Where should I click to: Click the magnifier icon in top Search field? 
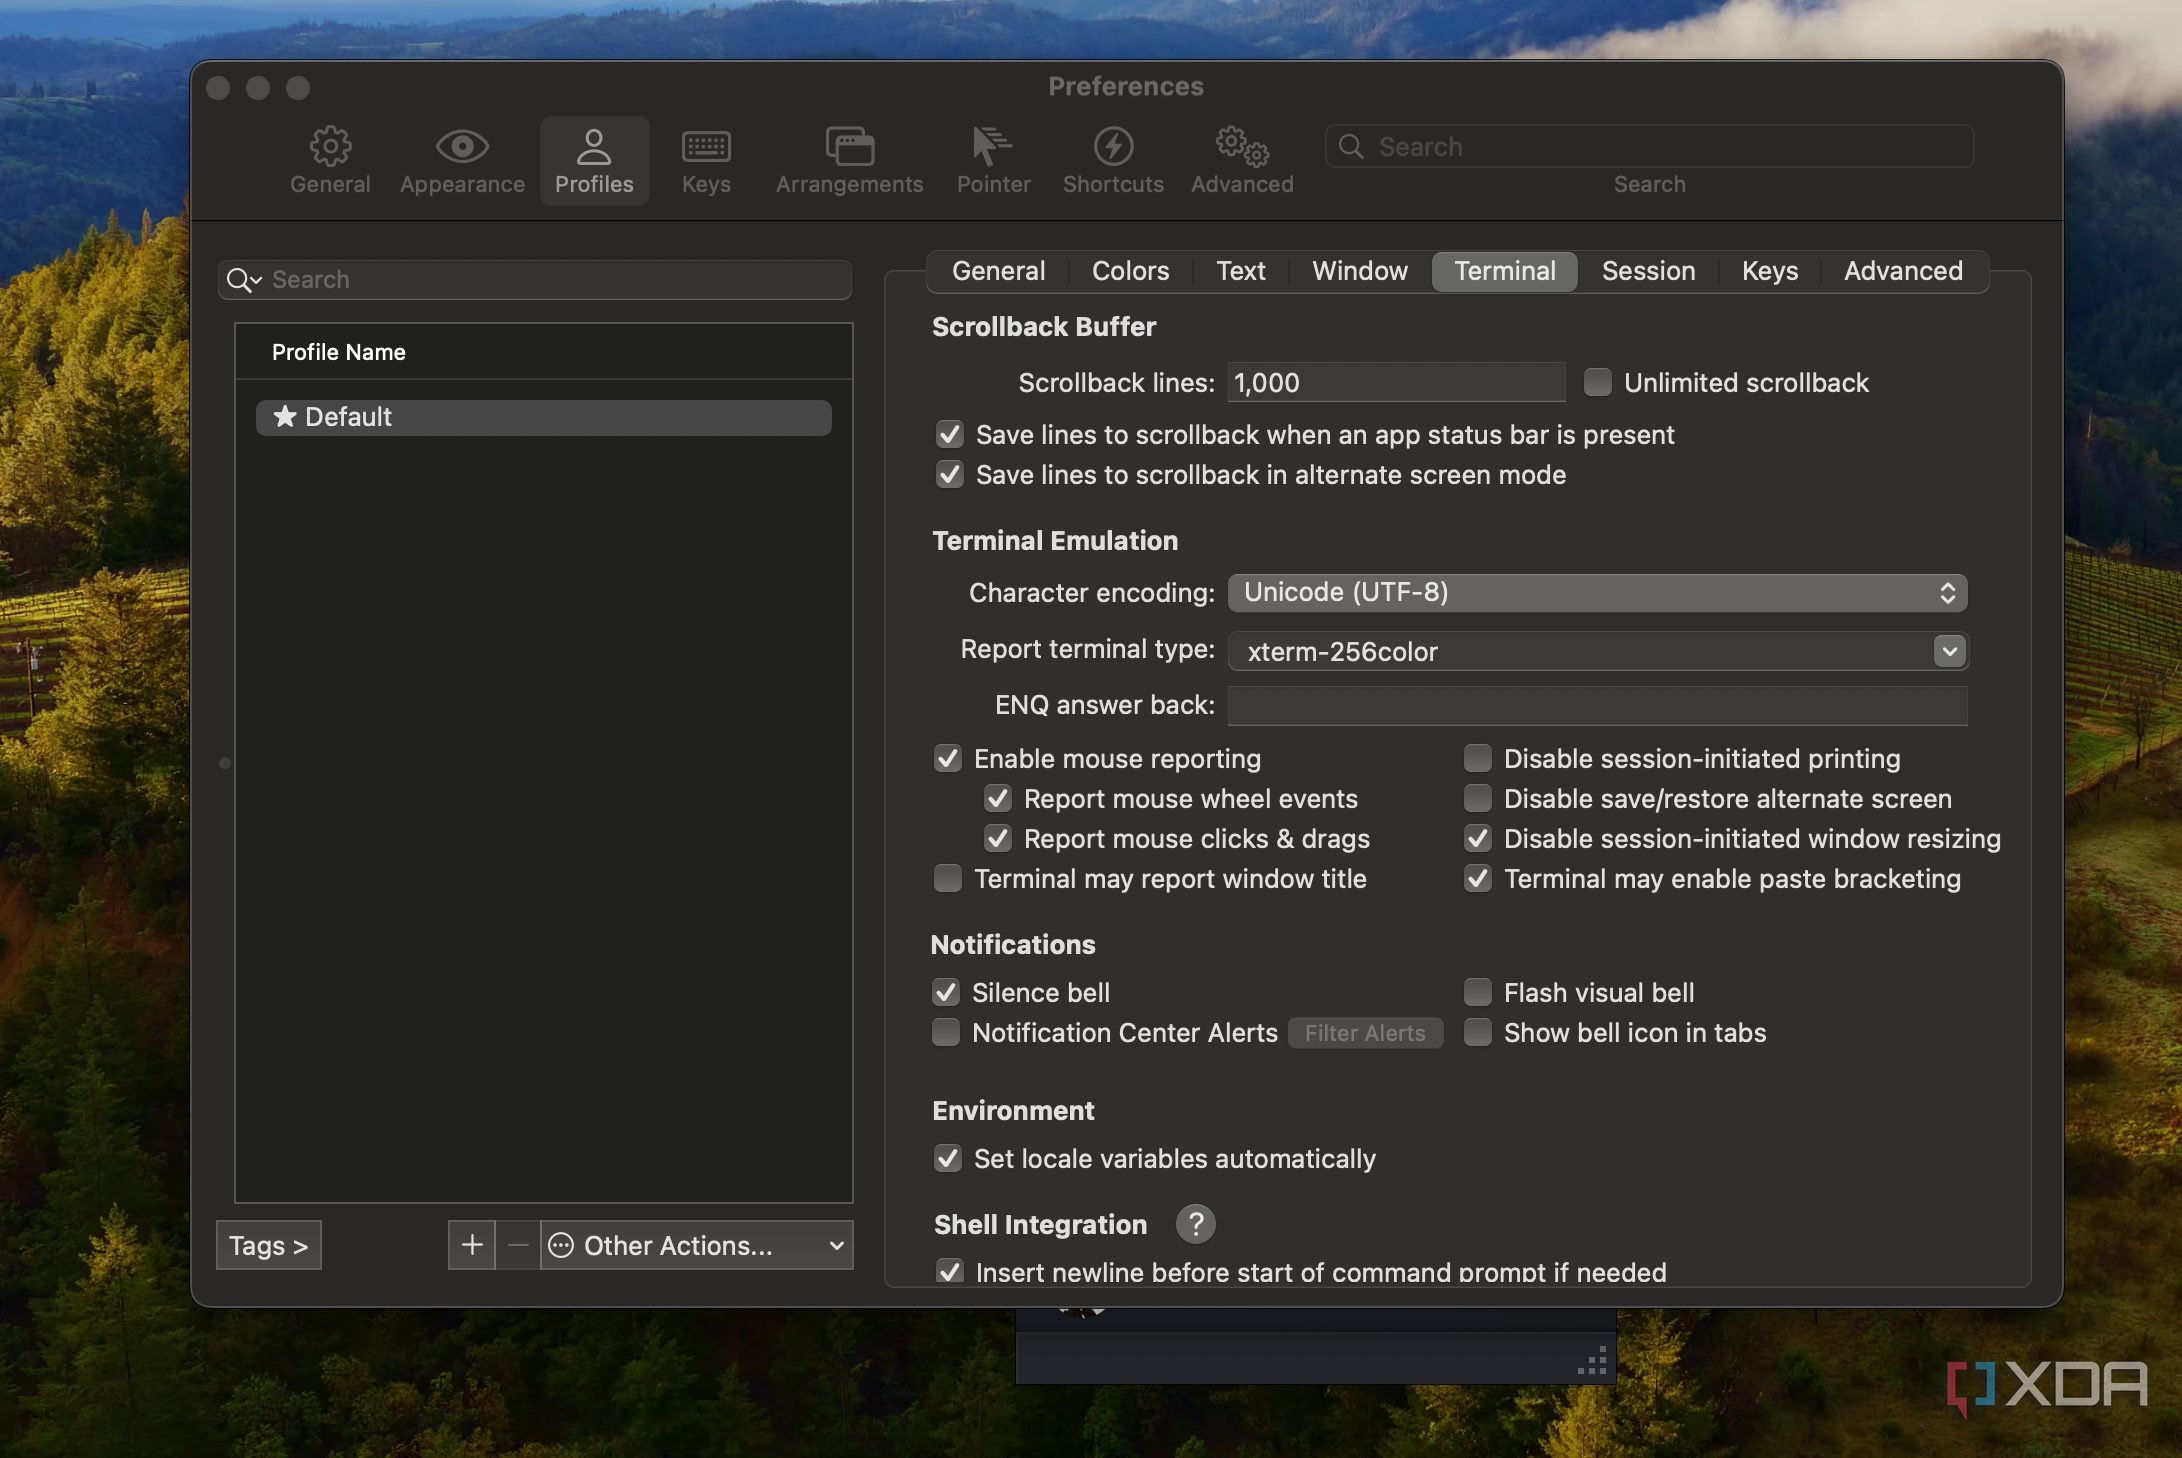point(1351,146)
